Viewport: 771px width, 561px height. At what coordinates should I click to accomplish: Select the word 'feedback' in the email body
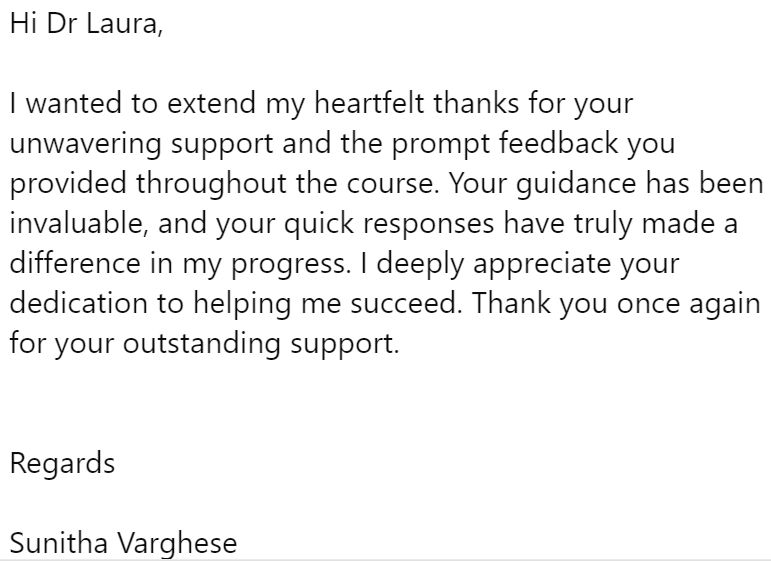(559, 143)
